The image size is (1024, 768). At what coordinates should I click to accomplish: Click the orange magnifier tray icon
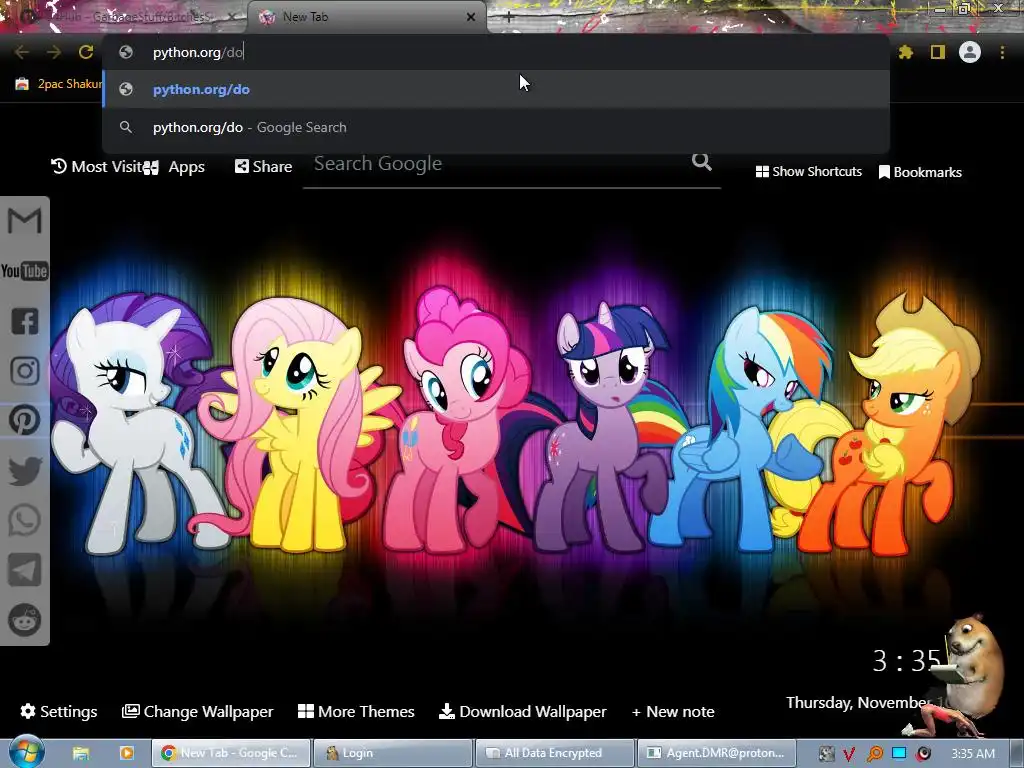(874, 754)
